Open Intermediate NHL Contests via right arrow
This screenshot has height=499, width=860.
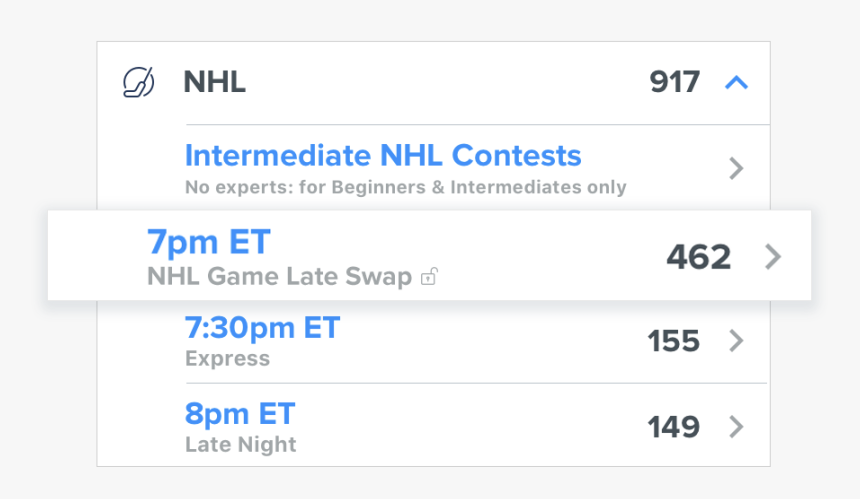736,168
